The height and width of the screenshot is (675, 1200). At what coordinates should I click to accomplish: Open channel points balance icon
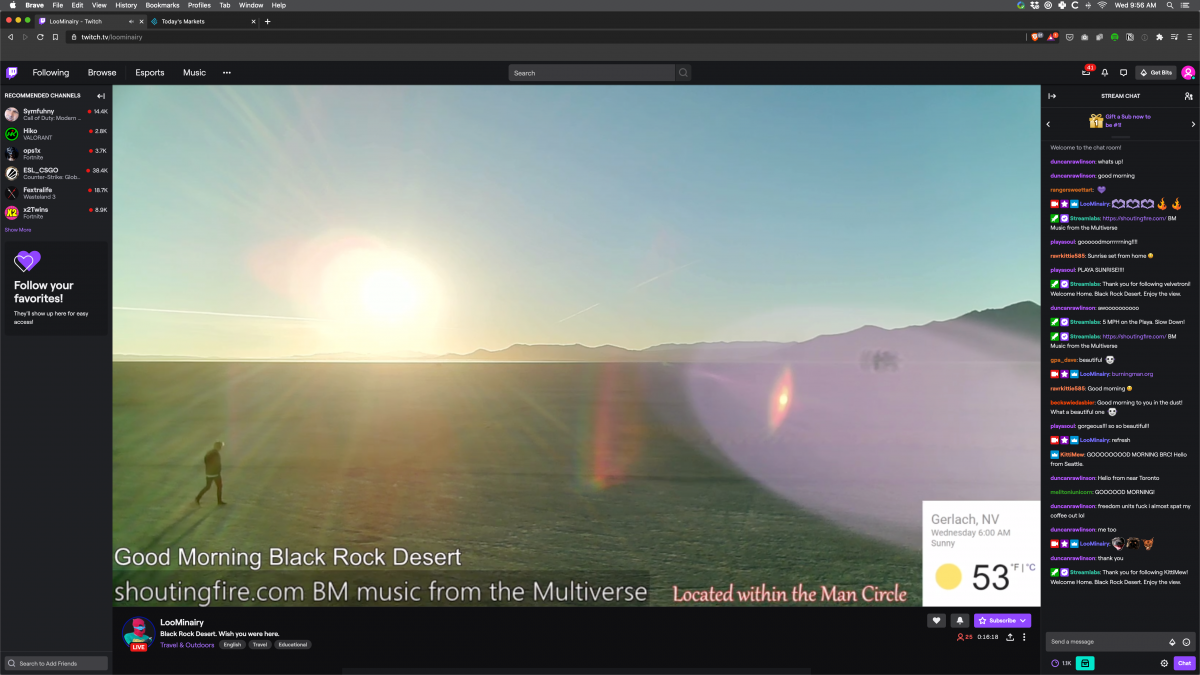tap(1055, 663)
